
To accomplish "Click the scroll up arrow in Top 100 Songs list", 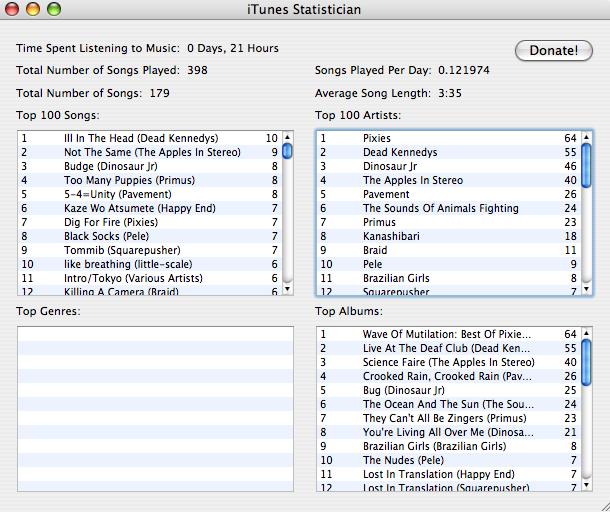I will tap(287, 137).
